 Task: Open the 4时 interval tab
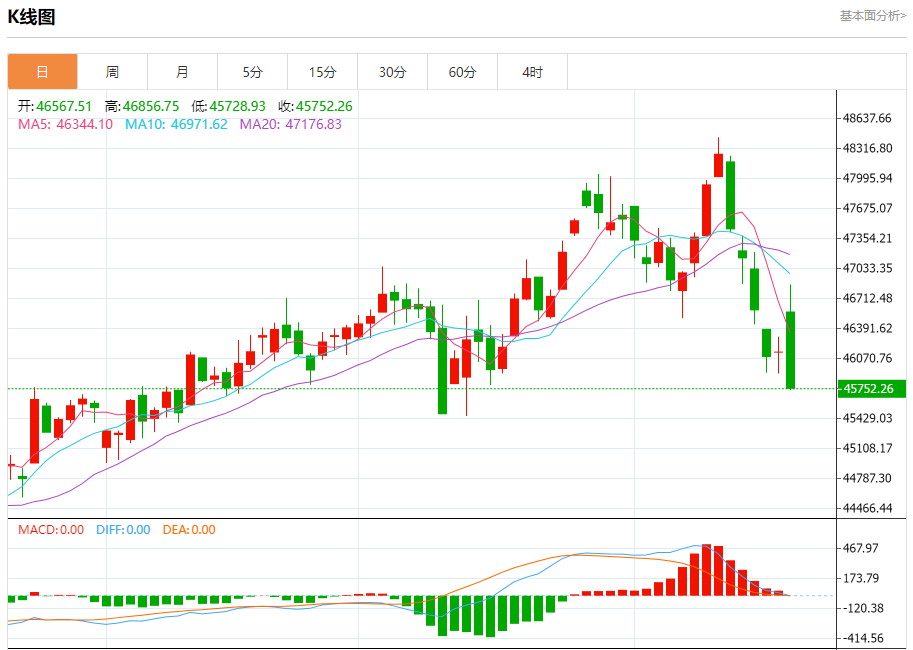[x=532, y=72]
